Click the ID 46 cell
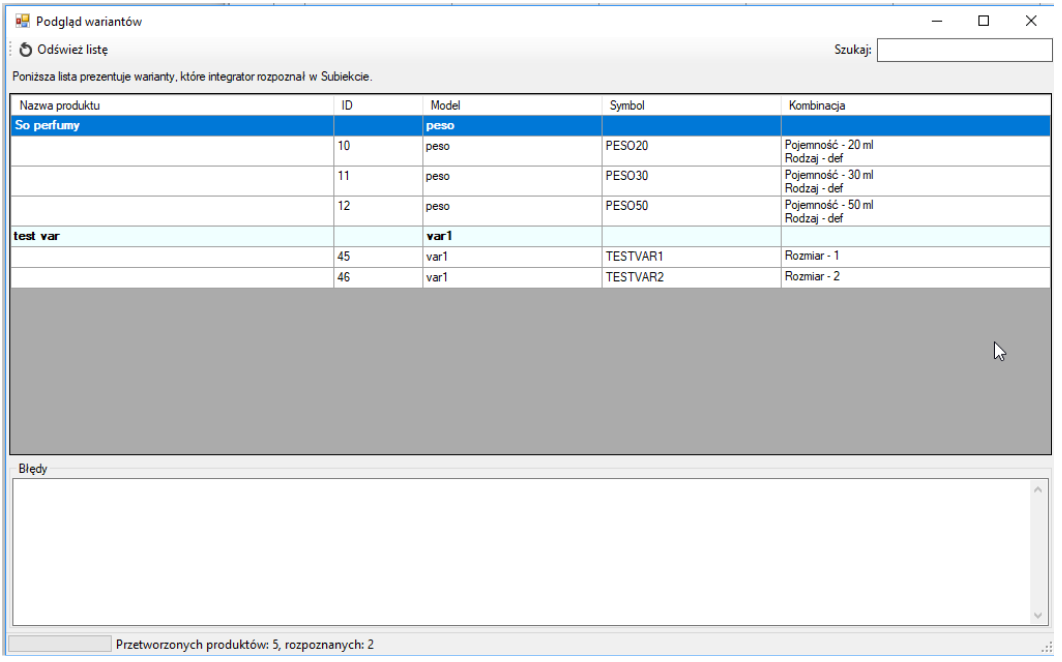 378,277
